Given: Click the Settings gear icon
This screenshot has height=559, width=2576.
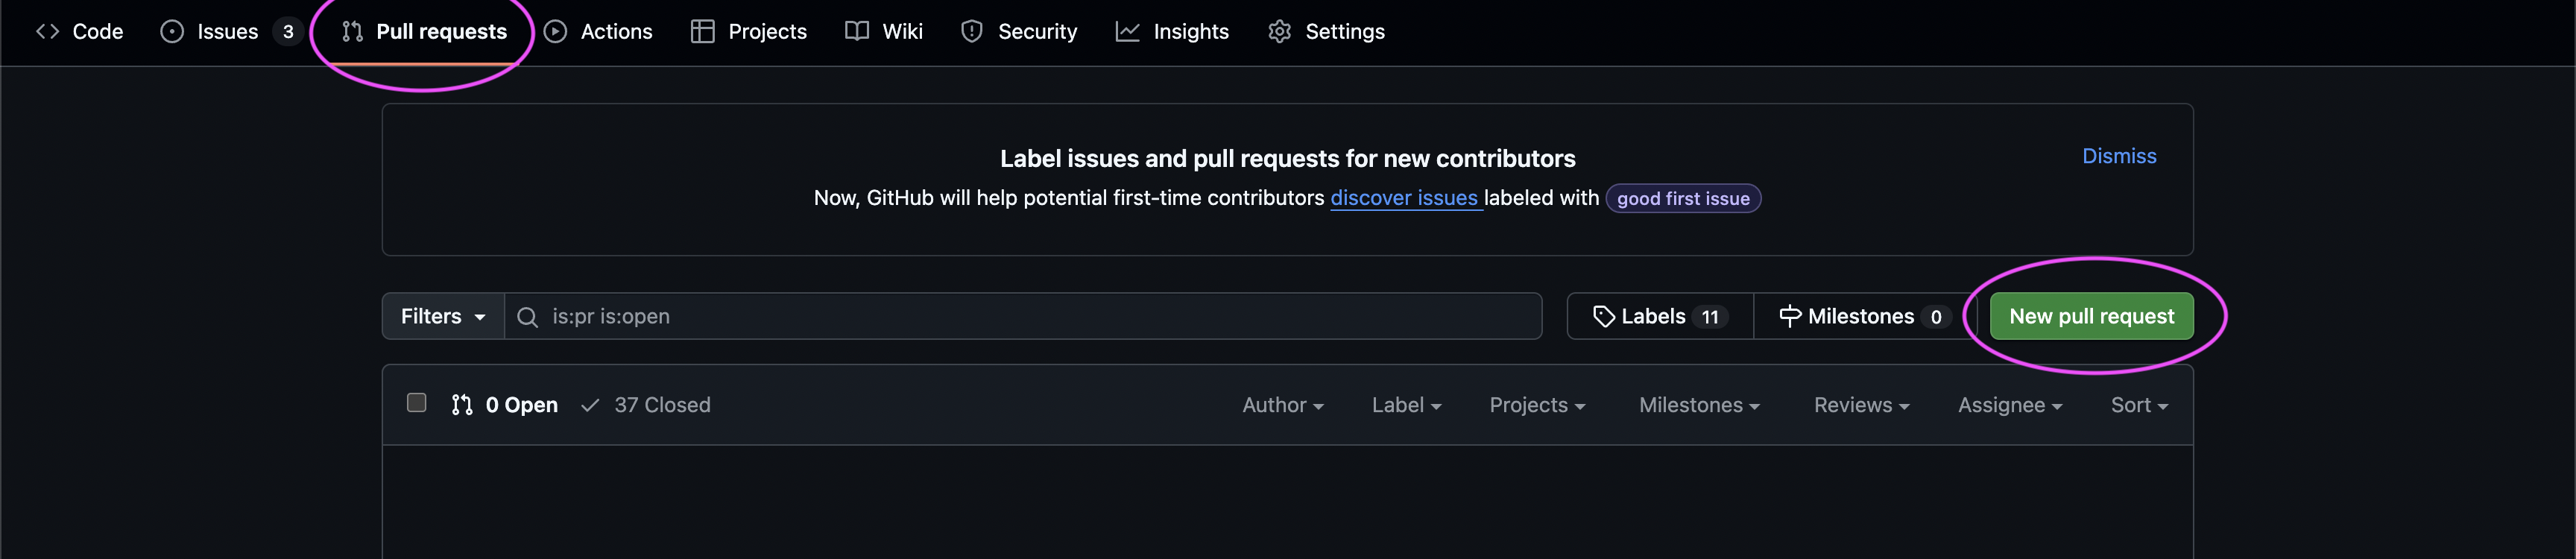Looking at the screenshot, I should (1279, 32).
